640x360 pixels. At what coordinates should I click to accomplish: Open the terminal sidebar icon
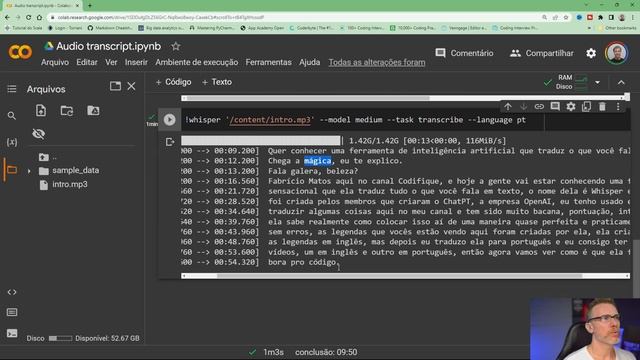pyautogui.click(x=12, y=333)
